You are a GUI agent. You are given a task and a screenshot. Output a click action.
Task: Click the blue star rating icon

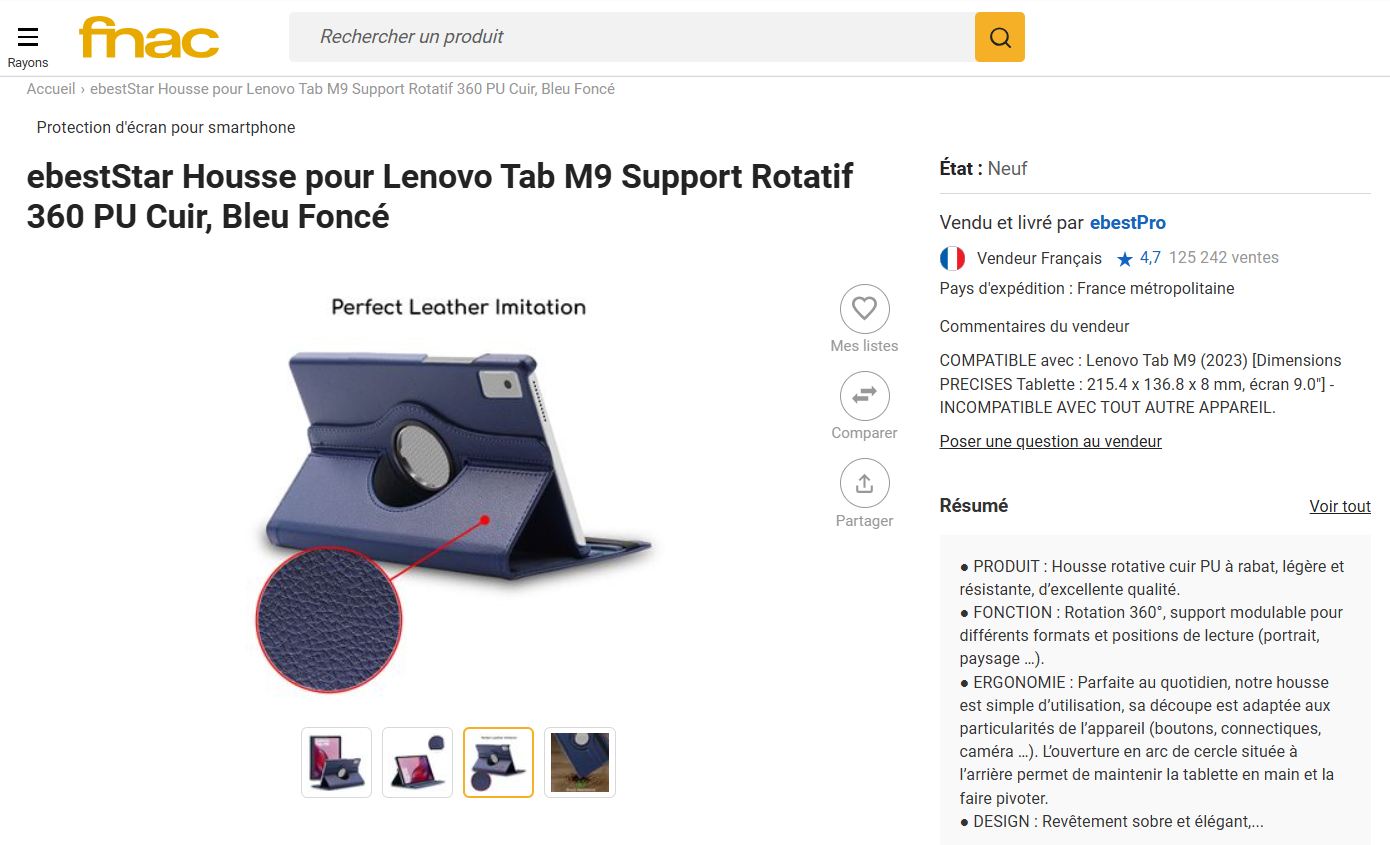point(1125,259)
